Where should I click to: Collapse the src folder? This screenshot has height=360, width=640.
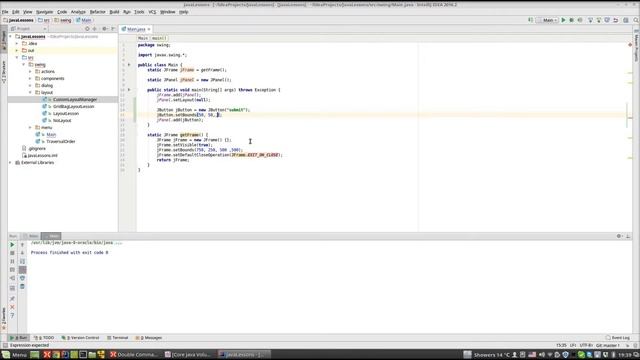[17, 58]
